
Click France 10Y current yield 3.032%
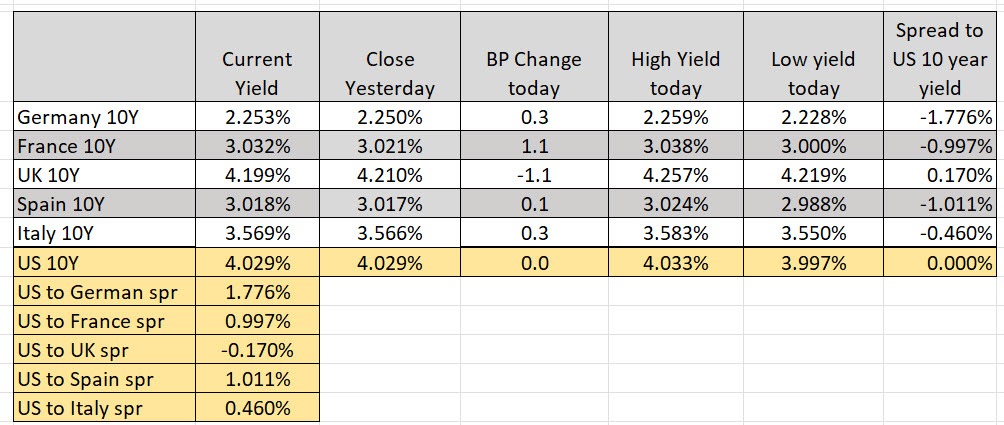coord(257,146)
